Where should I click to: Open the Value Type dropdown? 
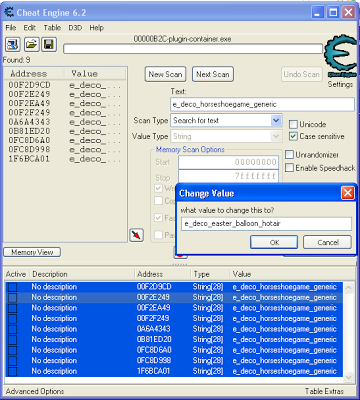(276, 136)
